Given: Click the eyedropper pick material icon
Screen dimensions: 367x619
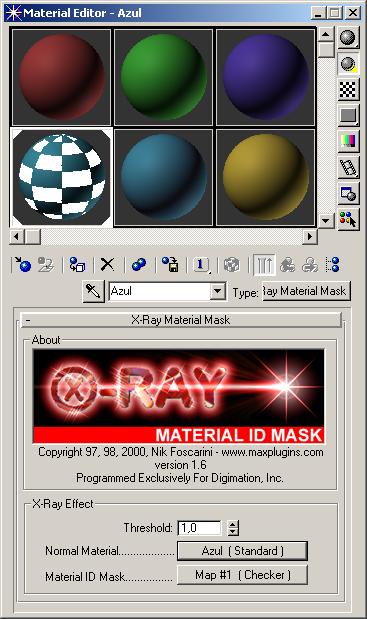Looking at the screenshot, I should [94, 291].
